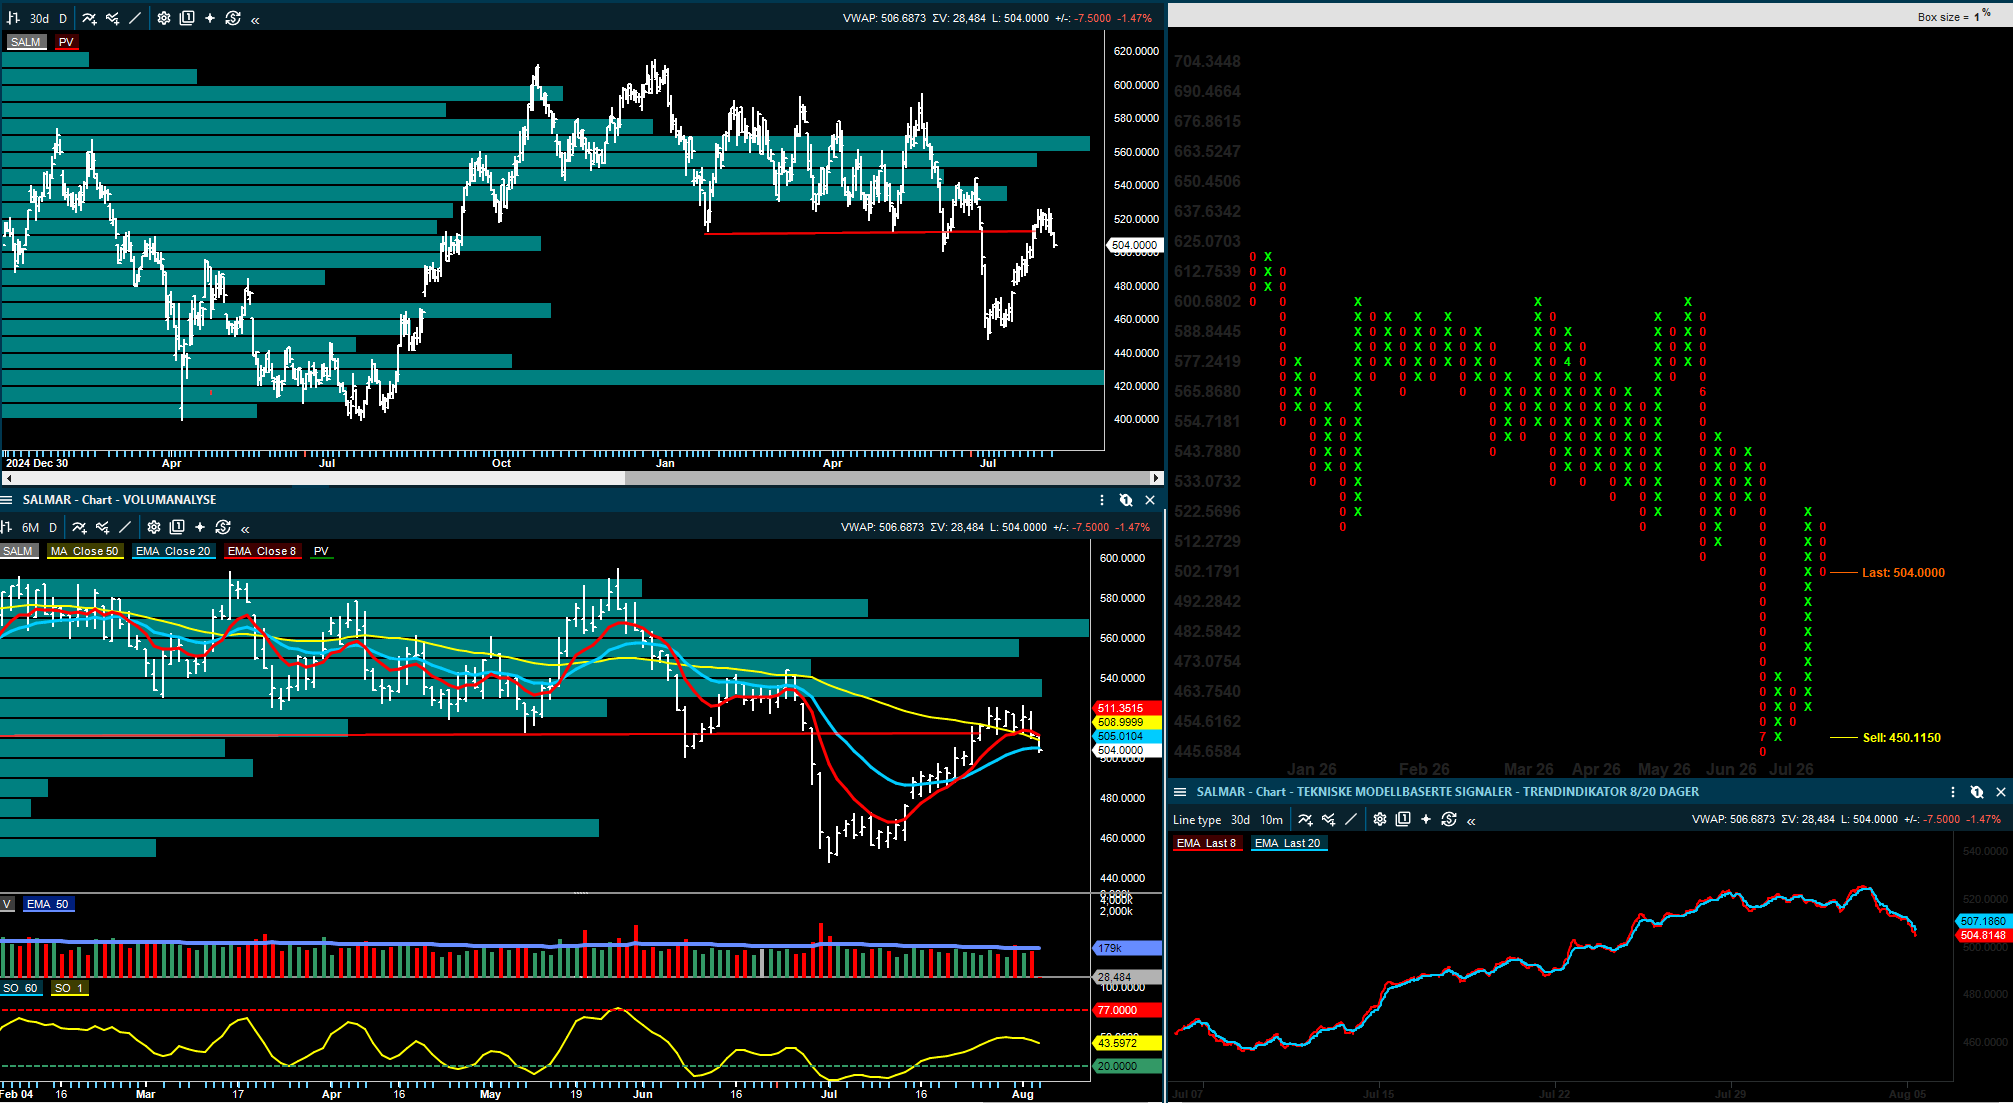Click the 504.0000 price tag on top chart axis

[x=1134, y=245]
